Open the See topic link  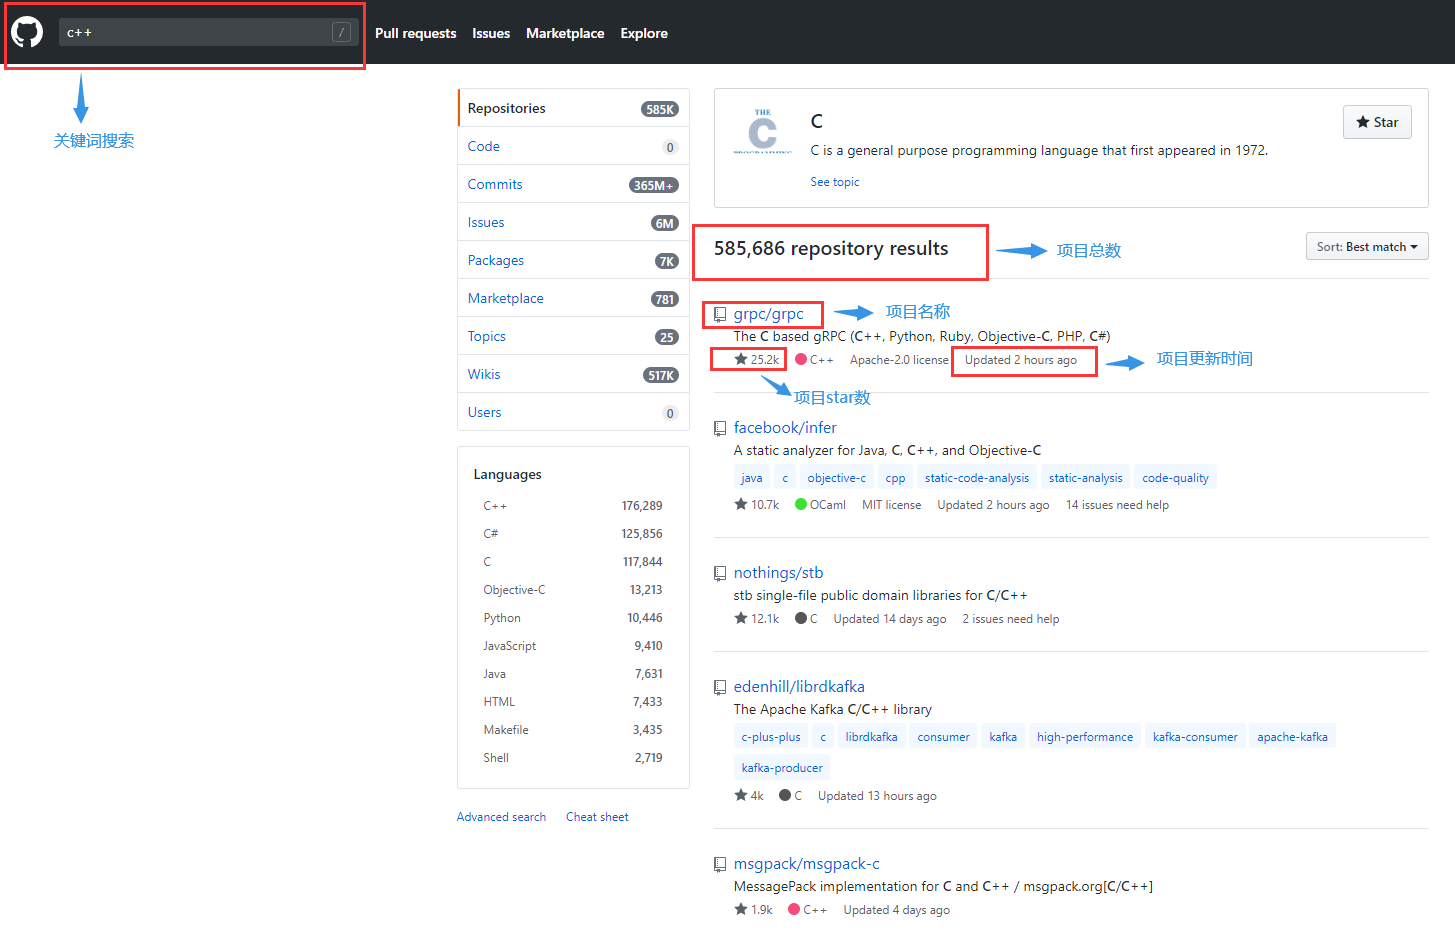(835, 182)
